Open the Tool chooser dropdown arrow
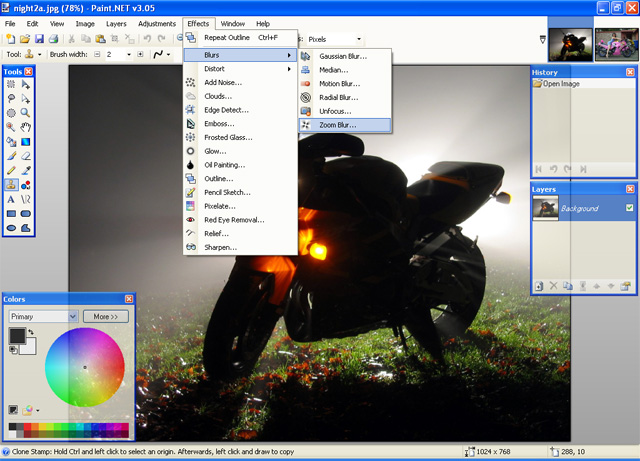This screenshot has height=461, width=640. tap(40, 54)
